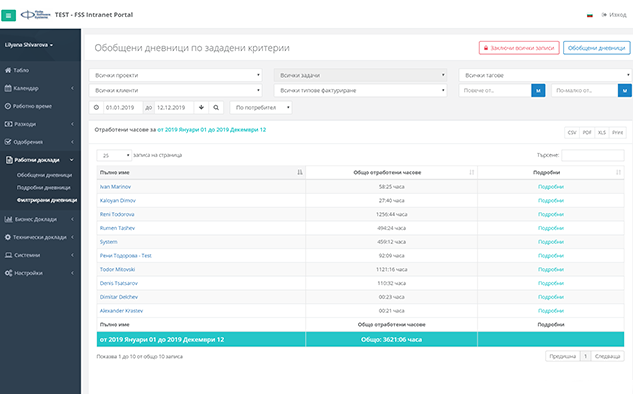Open the По потребител grouping dropdown
The image size is (633, 394).
point(261,107)
